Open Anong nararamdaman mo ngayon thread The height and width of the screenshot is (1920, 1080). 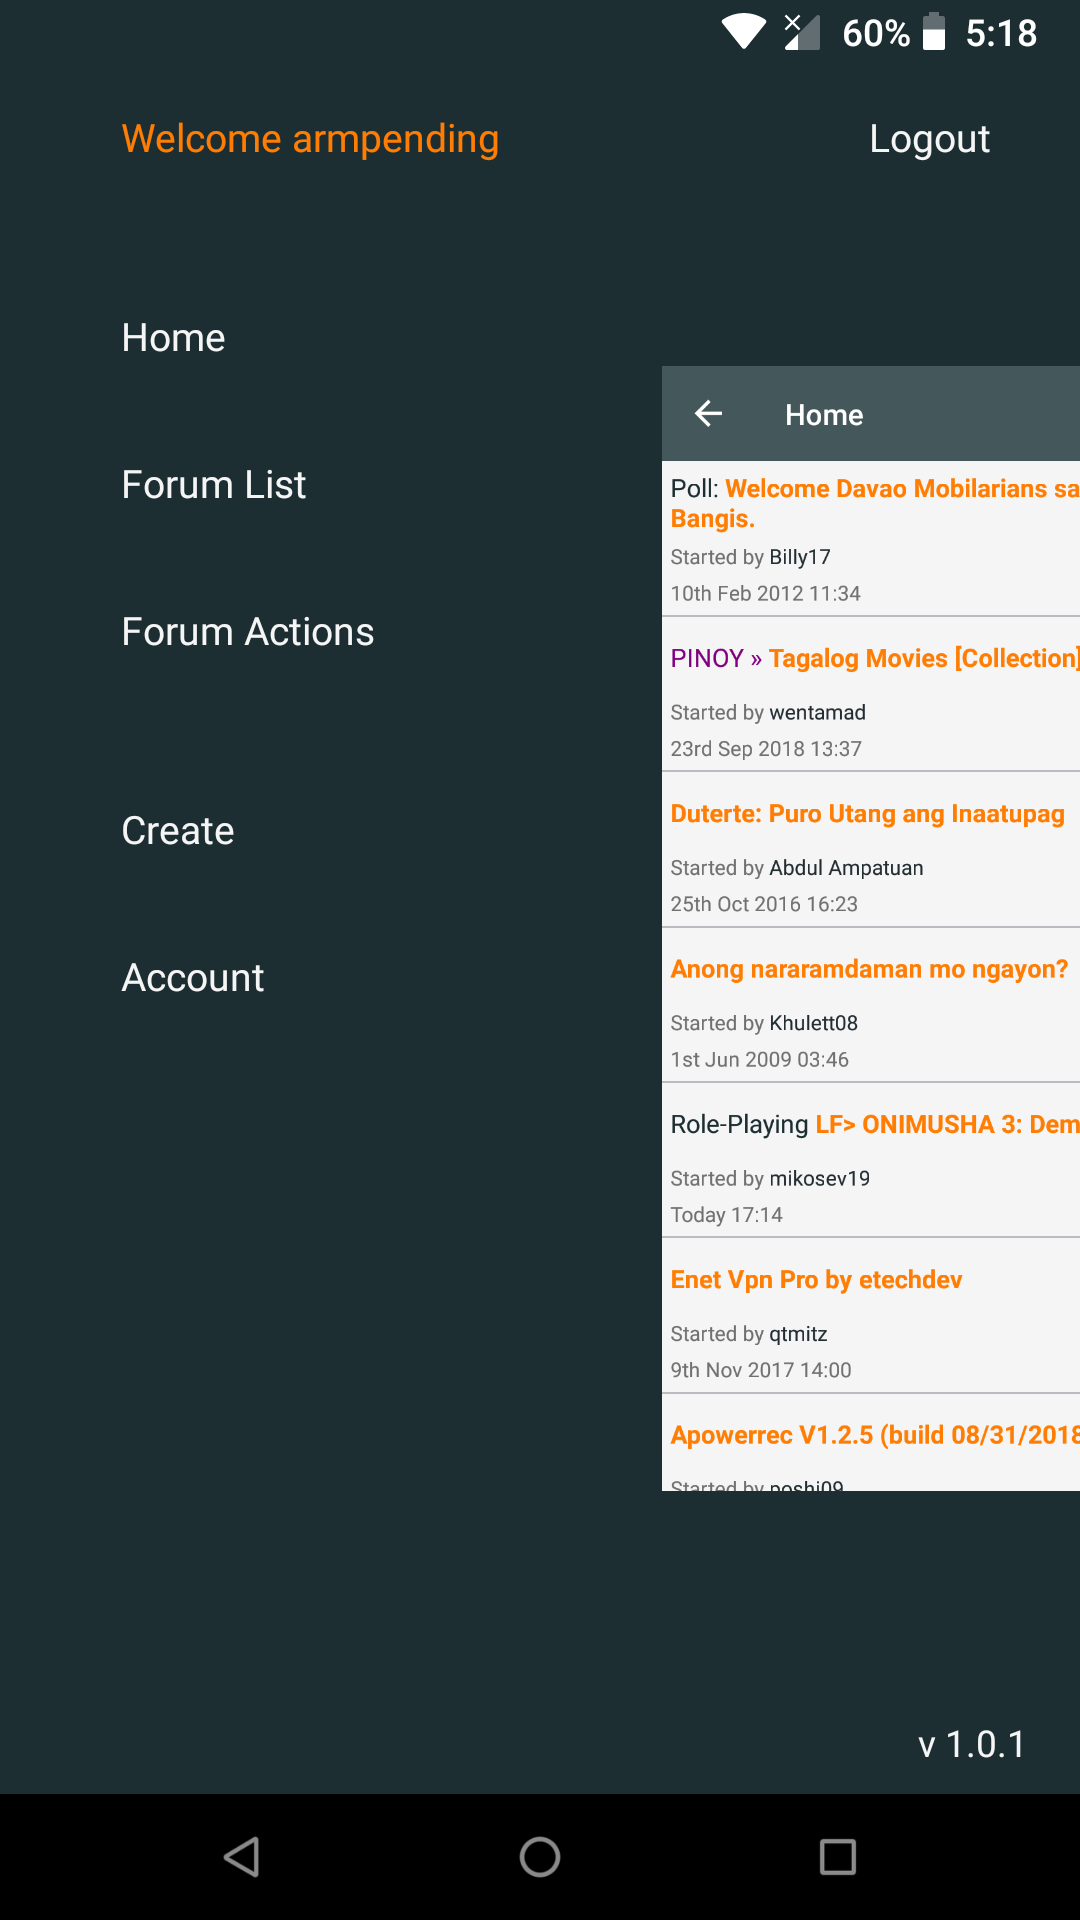point(869,969)
